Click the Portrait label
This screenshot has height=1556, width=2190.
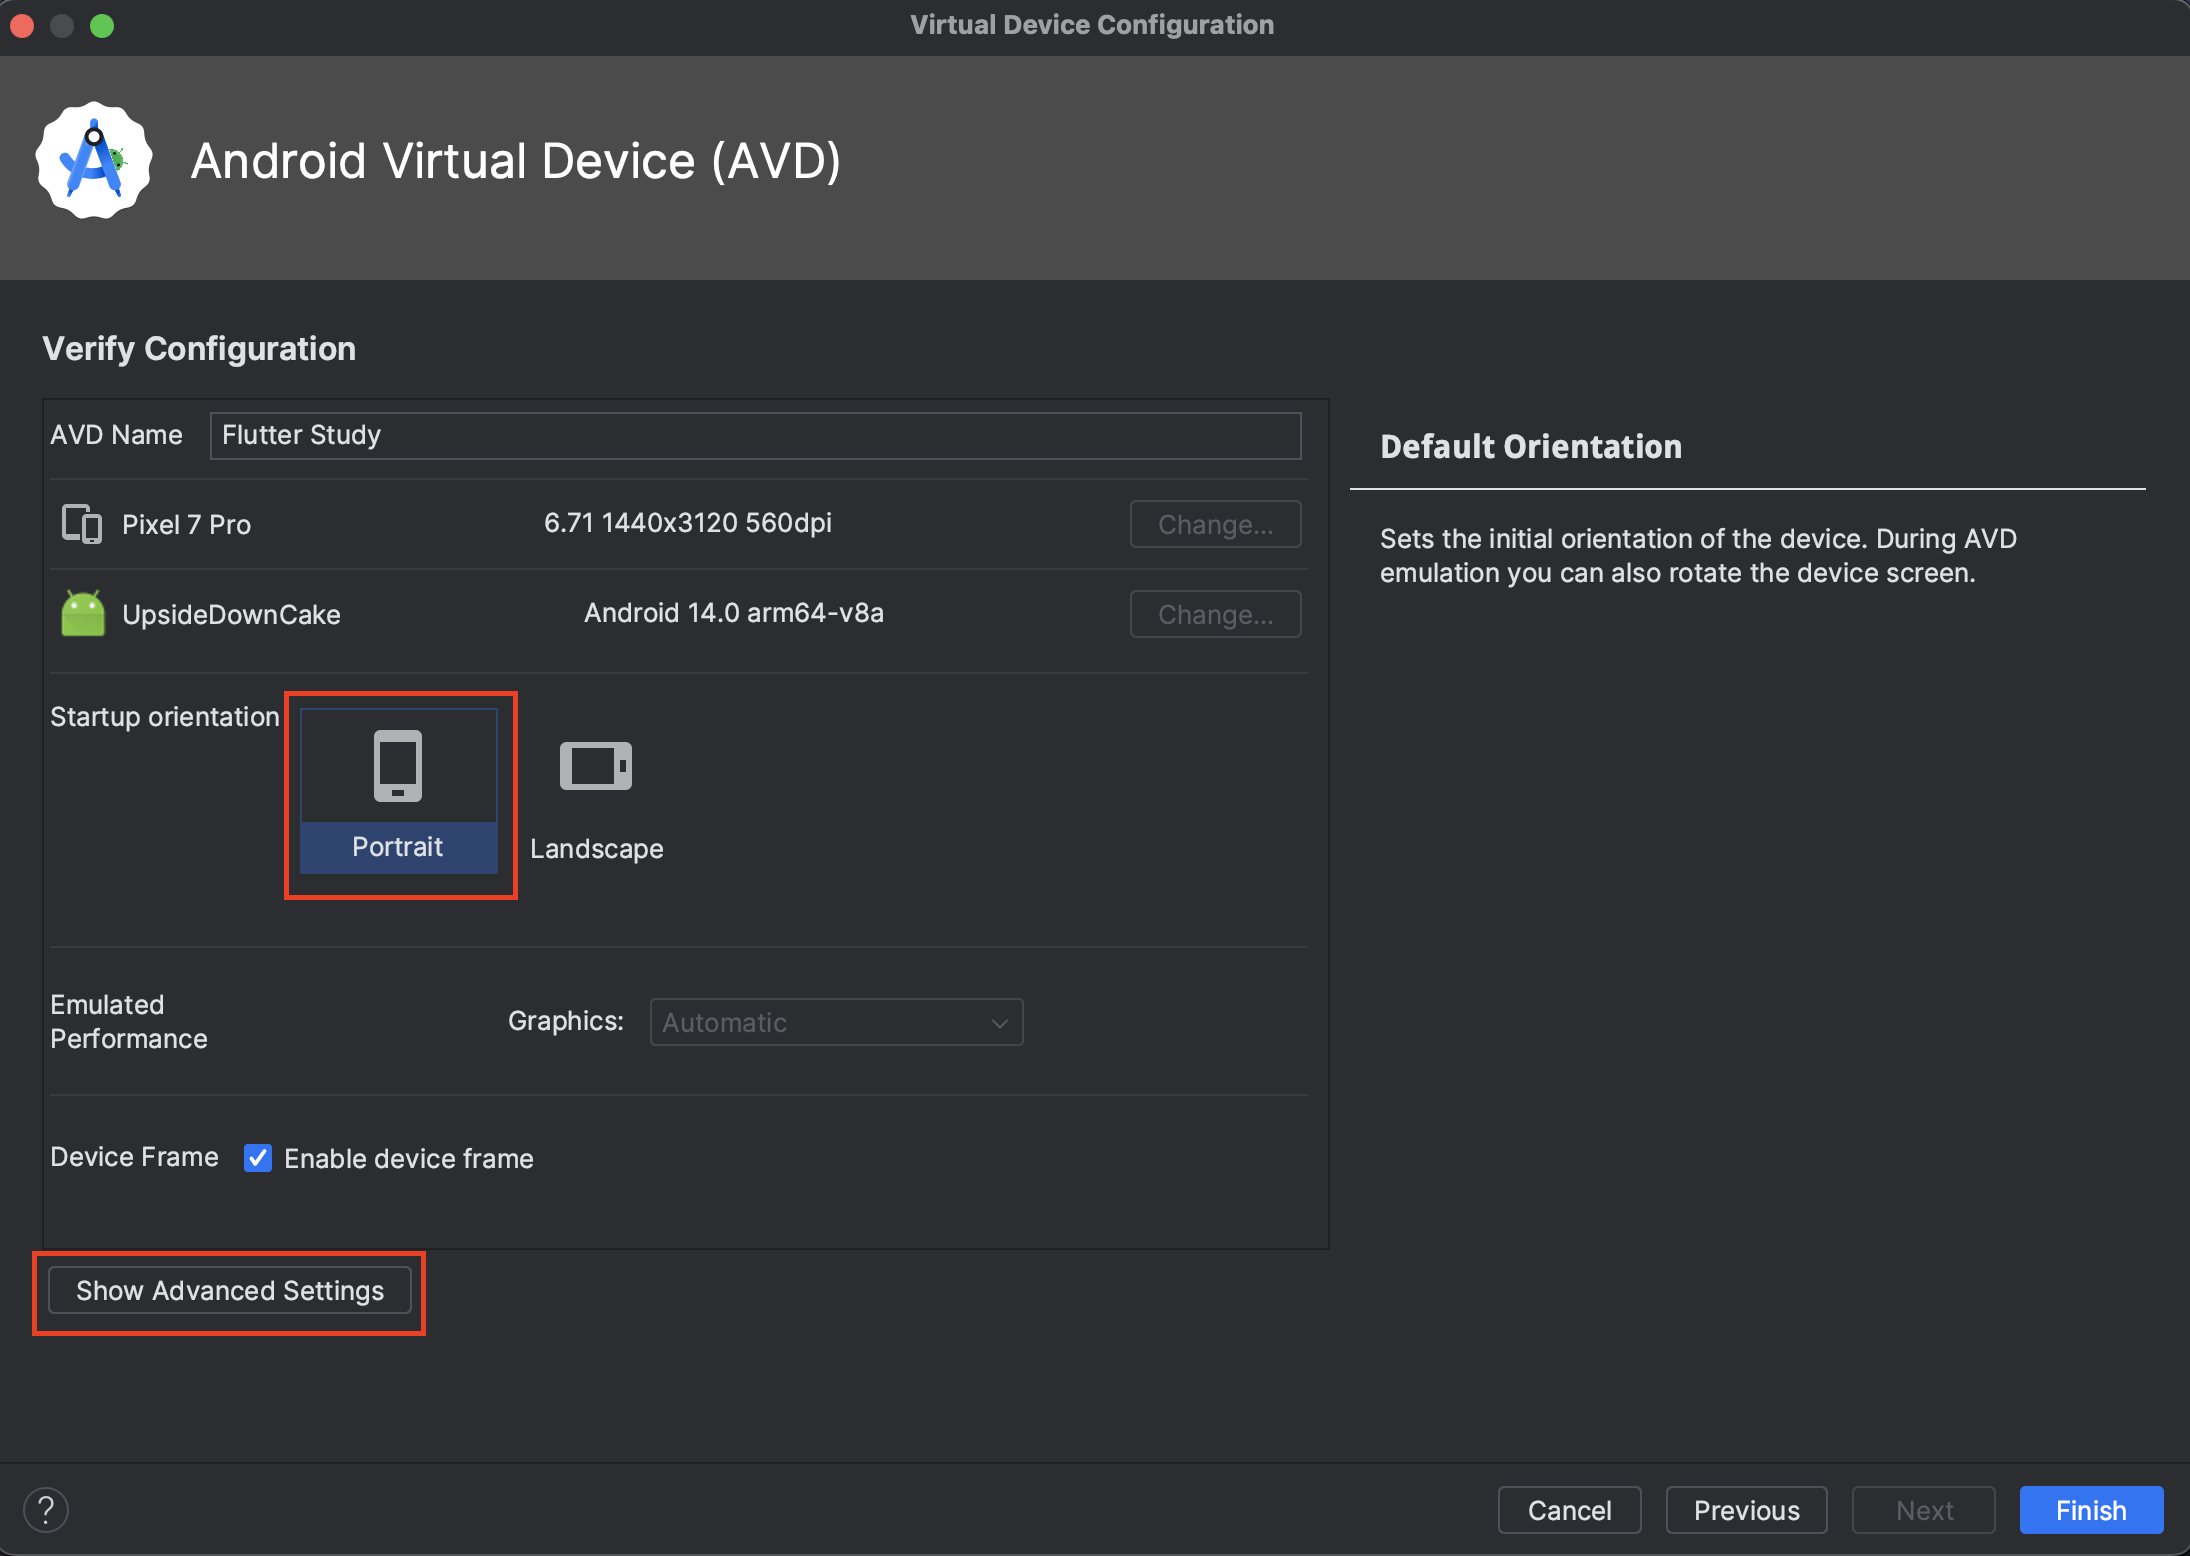[398, 847]
